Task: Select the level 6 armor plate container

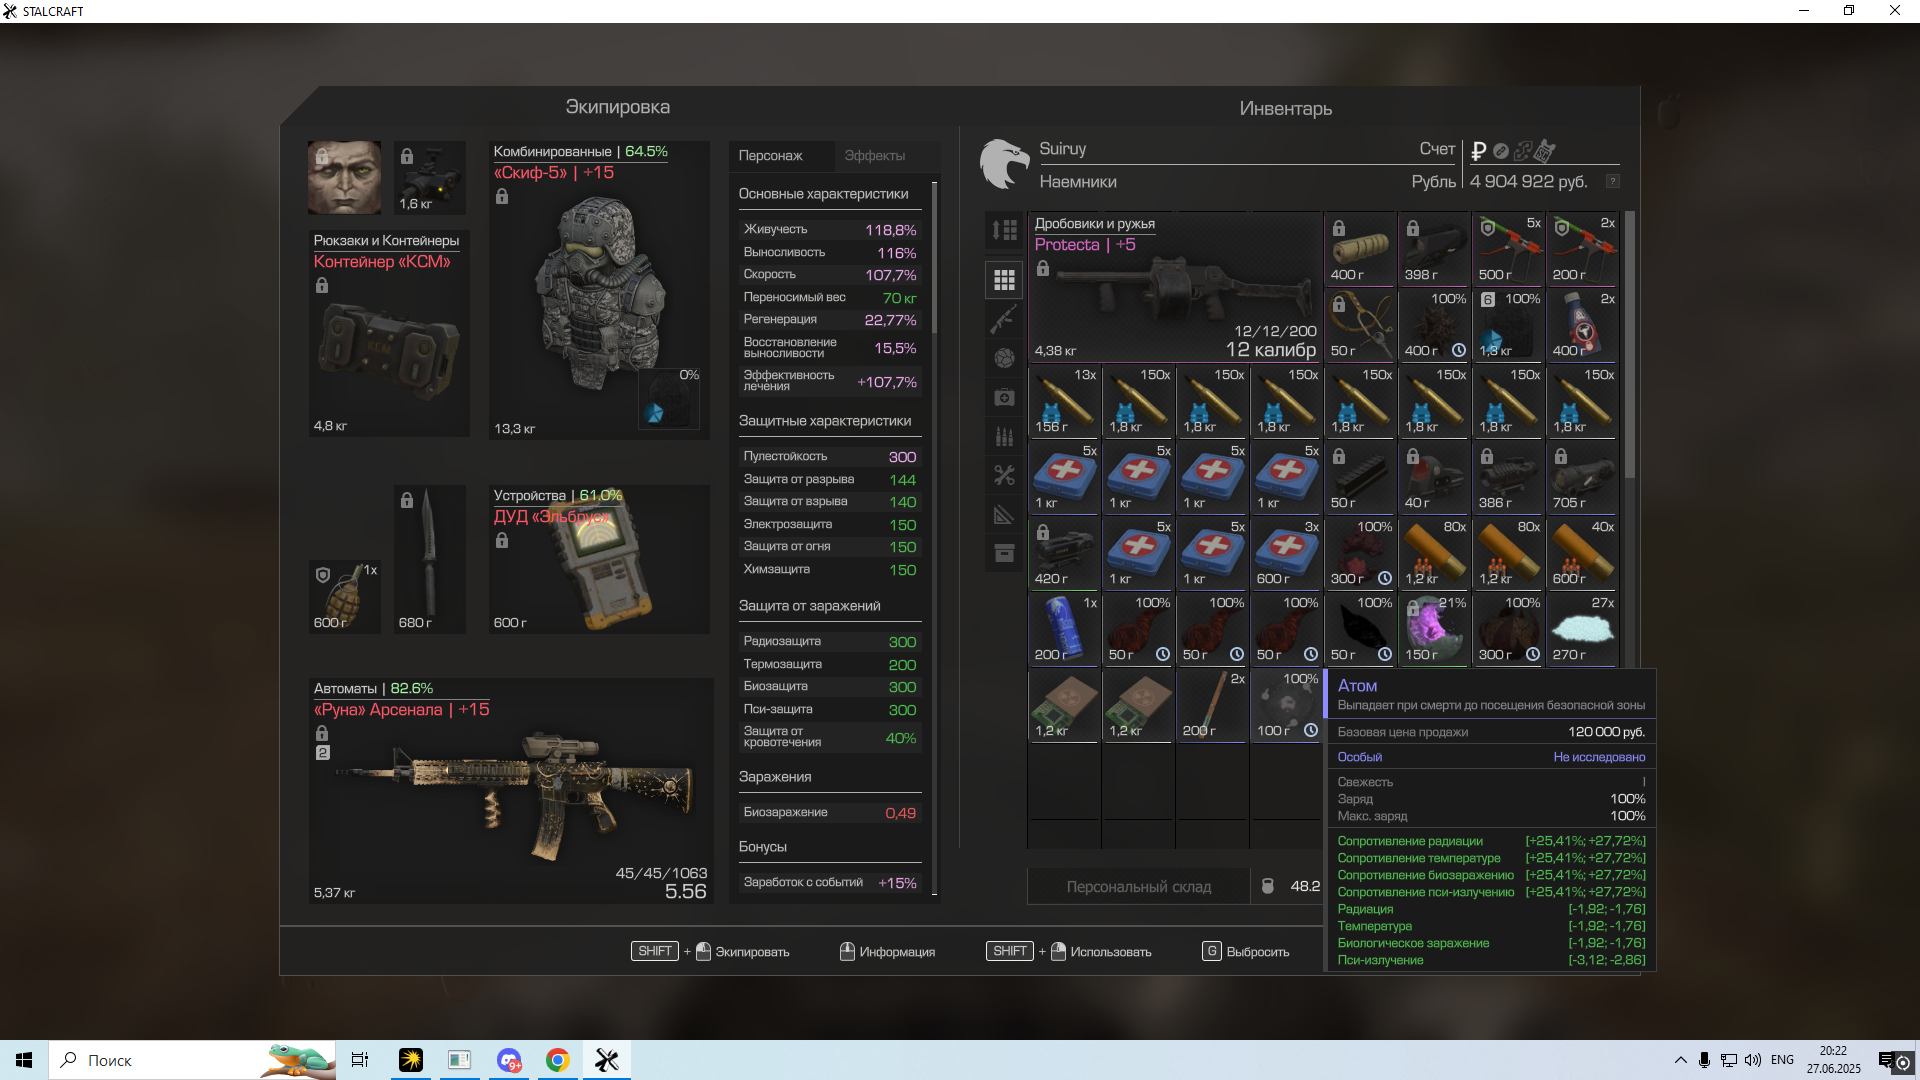Action: click(x=1508, y=325)
